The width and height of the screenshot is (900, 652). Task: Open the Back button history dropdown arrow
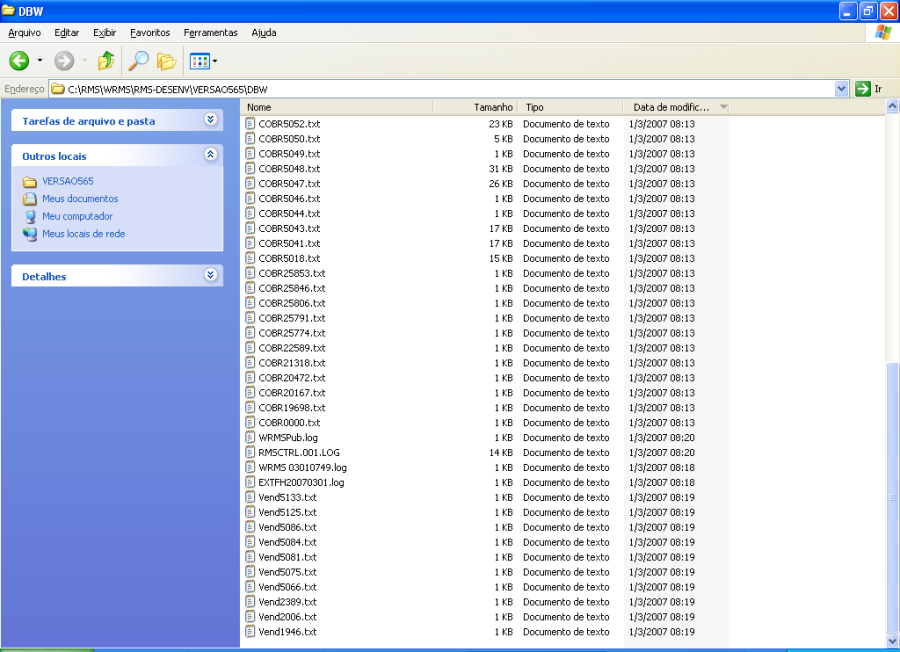[40, 60]
